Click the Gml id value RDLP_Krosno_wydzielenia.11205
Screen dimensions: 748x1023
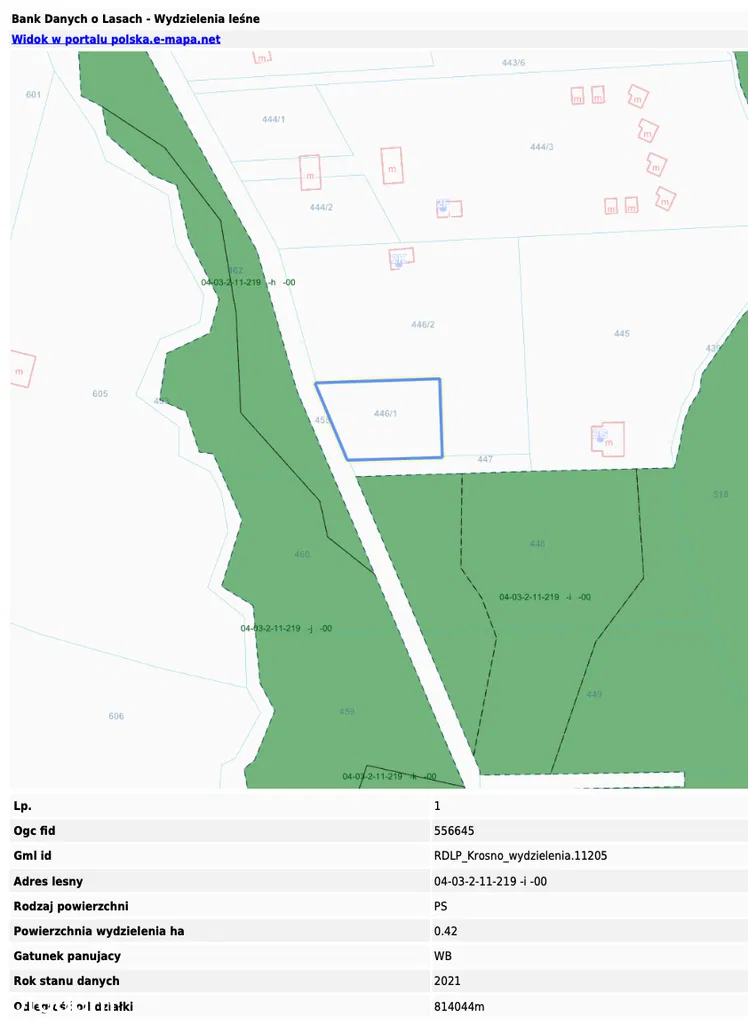point(520,856)
